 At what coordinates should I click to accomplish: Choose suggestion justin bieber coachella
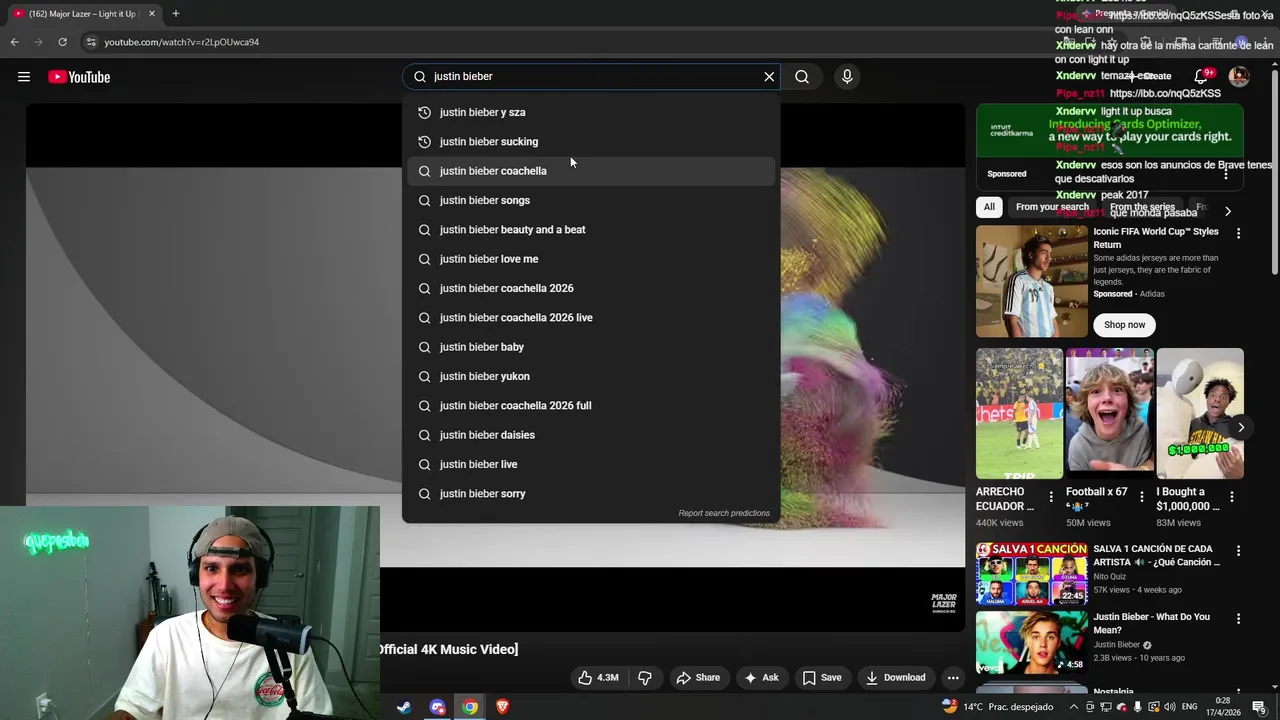coord(591,171)
